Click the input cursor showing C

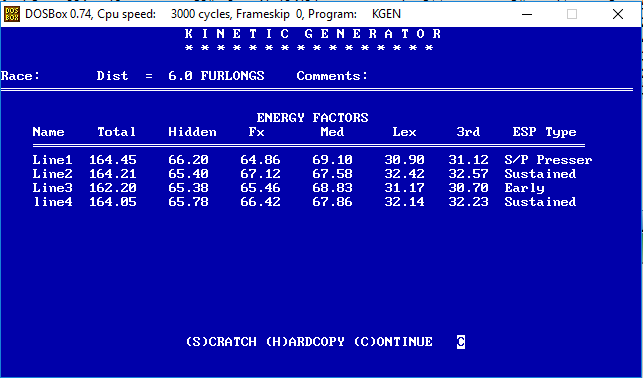click(x=461, y=342)
